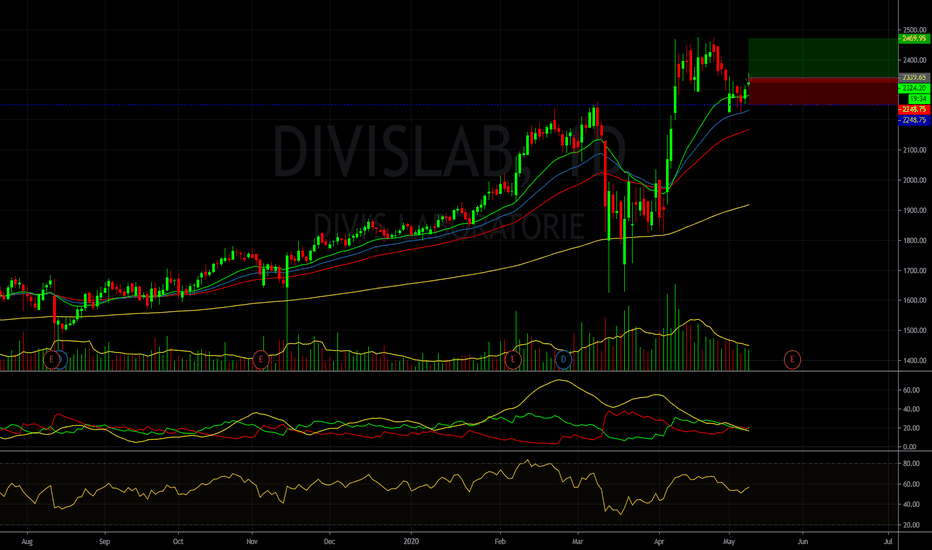The height and width of the screenshot is (550, 932).
Task: Click the 2469.95 target price label
Action: pyautogui.click(x=914, y=38)
